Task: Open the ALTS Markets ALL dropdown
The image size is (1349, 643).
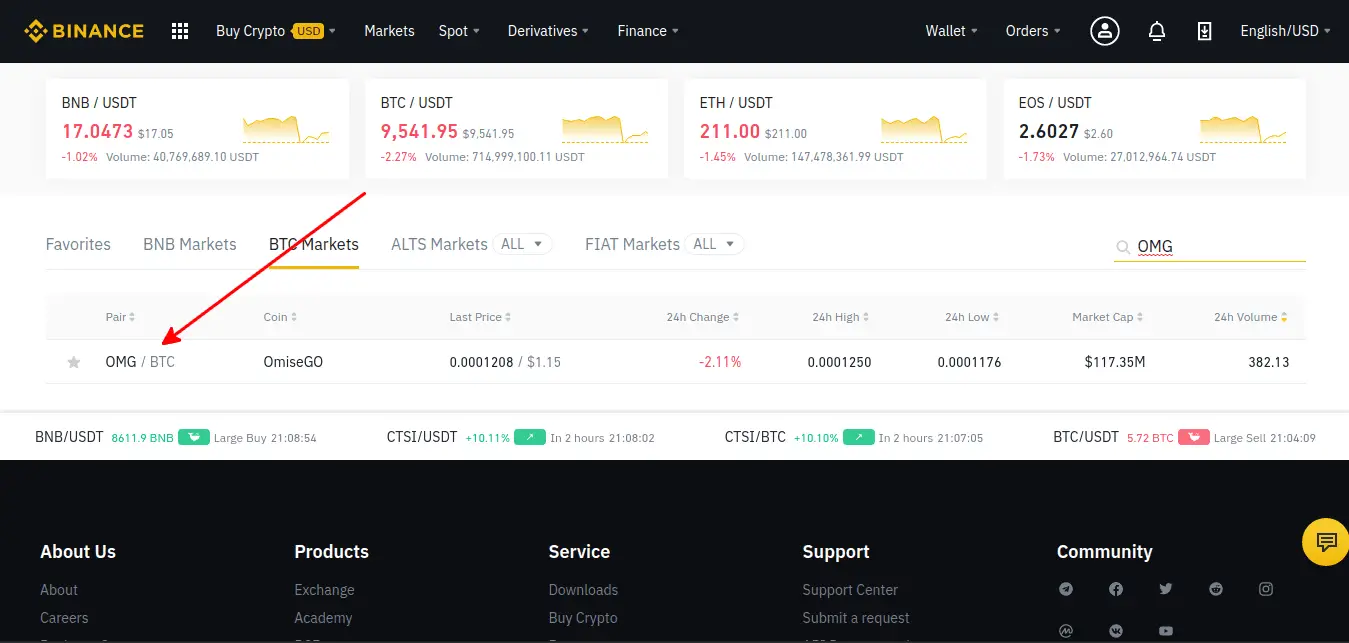Action: click(x=524, y=244)
